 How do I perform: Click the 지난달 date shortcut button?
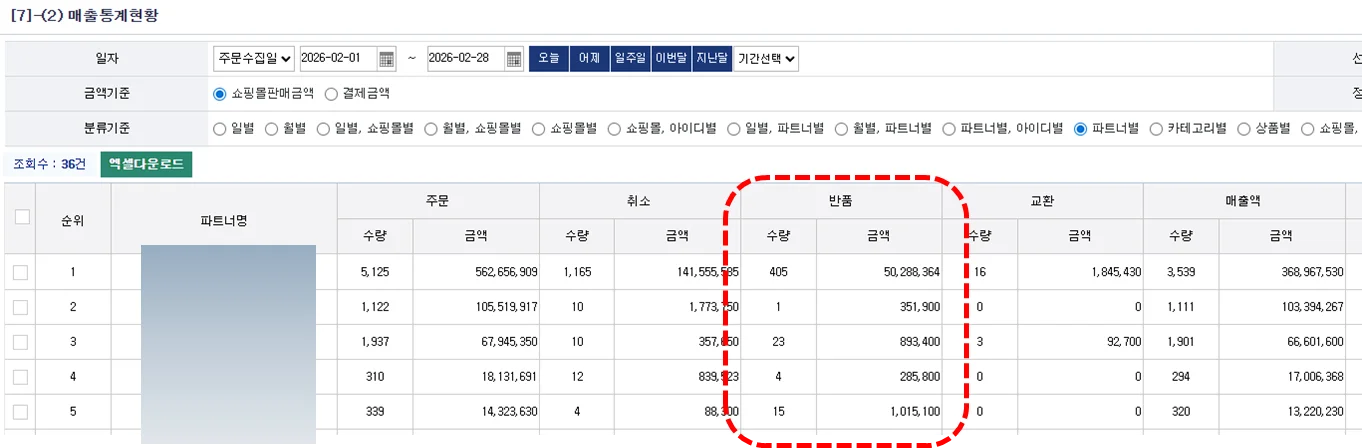coord(712,59)
